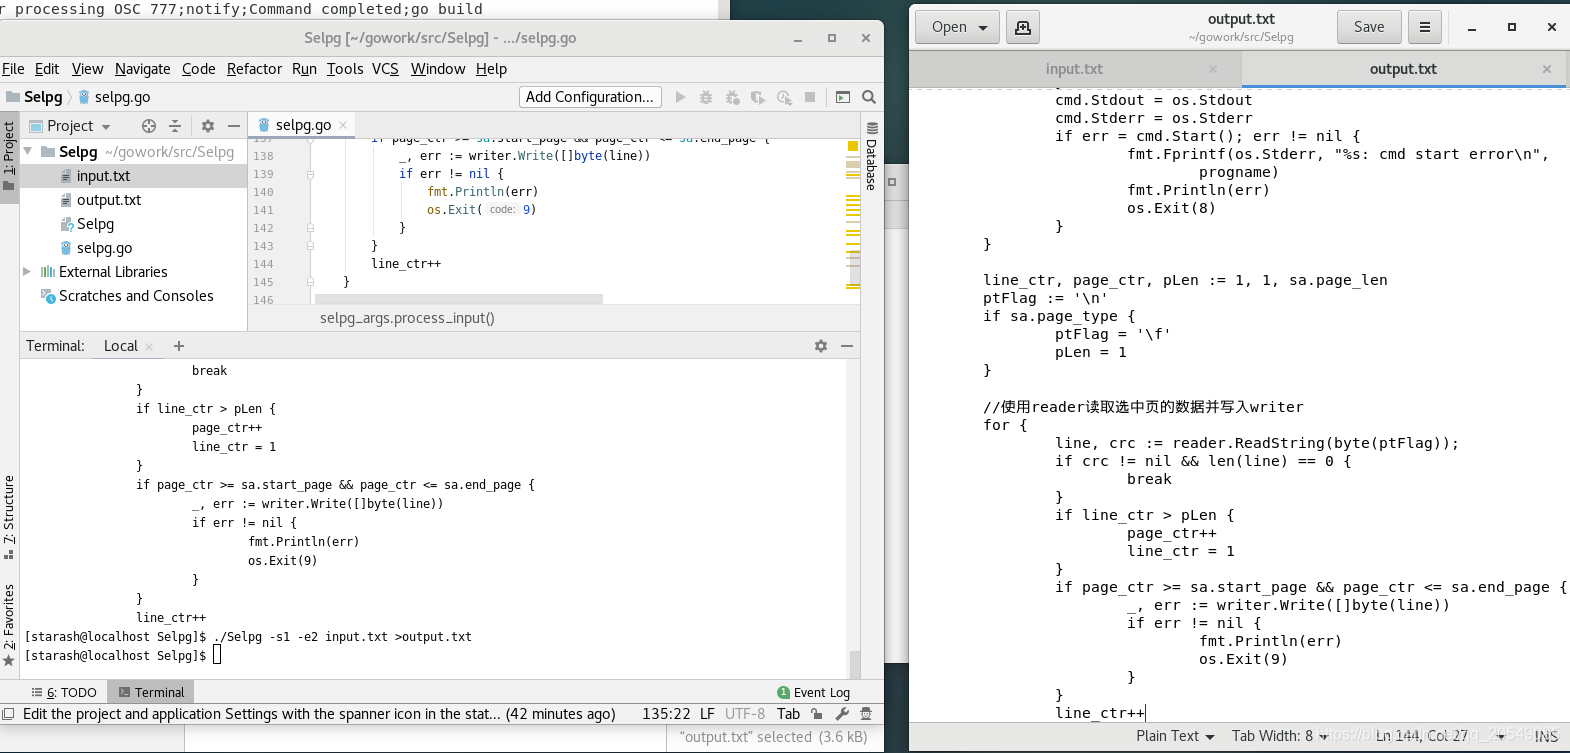This screenshot has width=1570, height=753.
Task: Switch to input.txt tab in gedit
Action: 1074,69
